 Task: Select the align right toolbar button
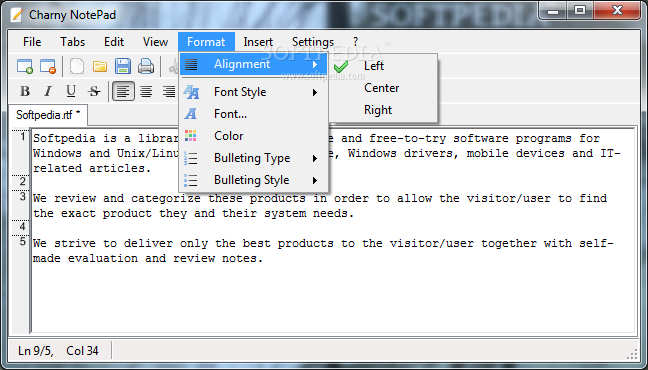(169, 91)
